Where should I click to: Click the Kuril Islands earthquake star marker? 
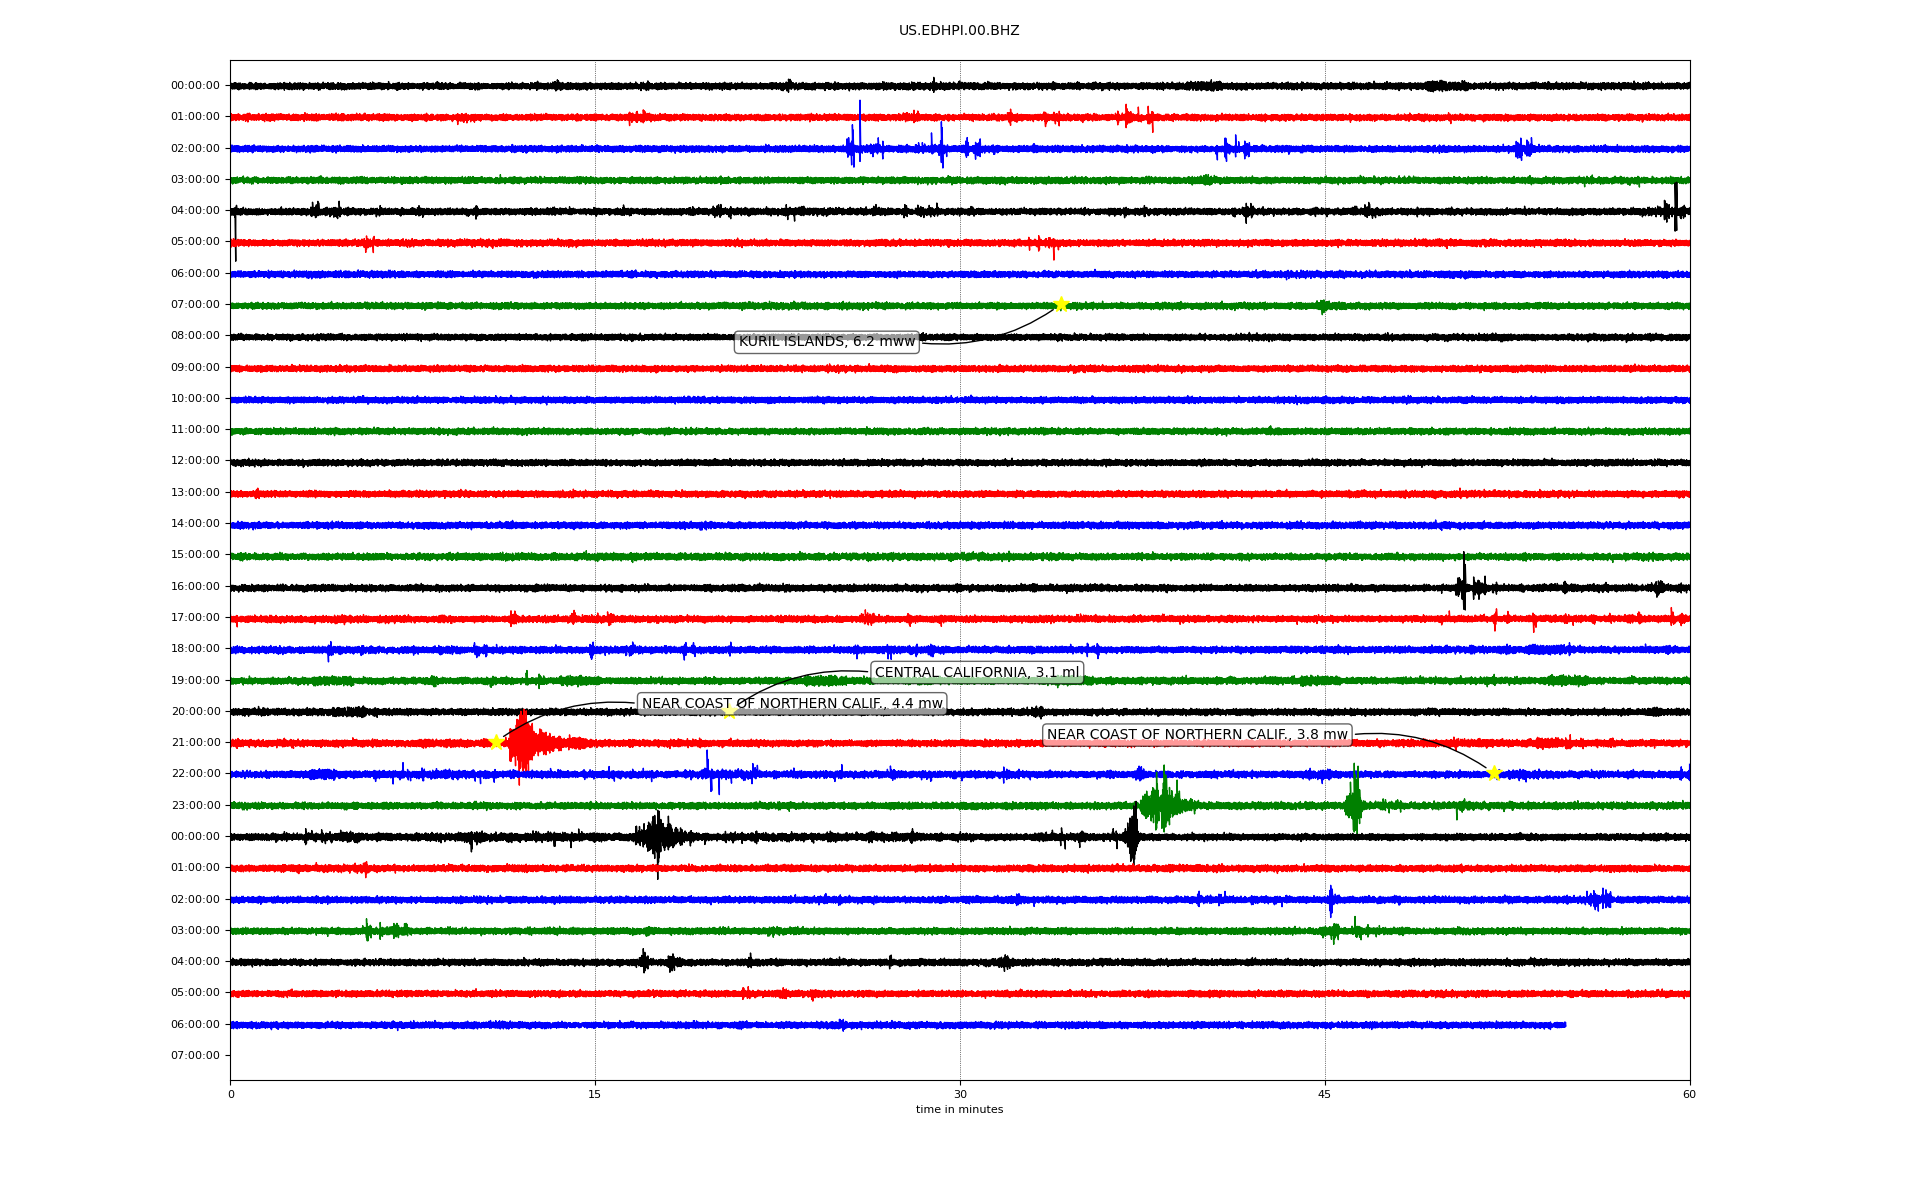pos(1061,304)
